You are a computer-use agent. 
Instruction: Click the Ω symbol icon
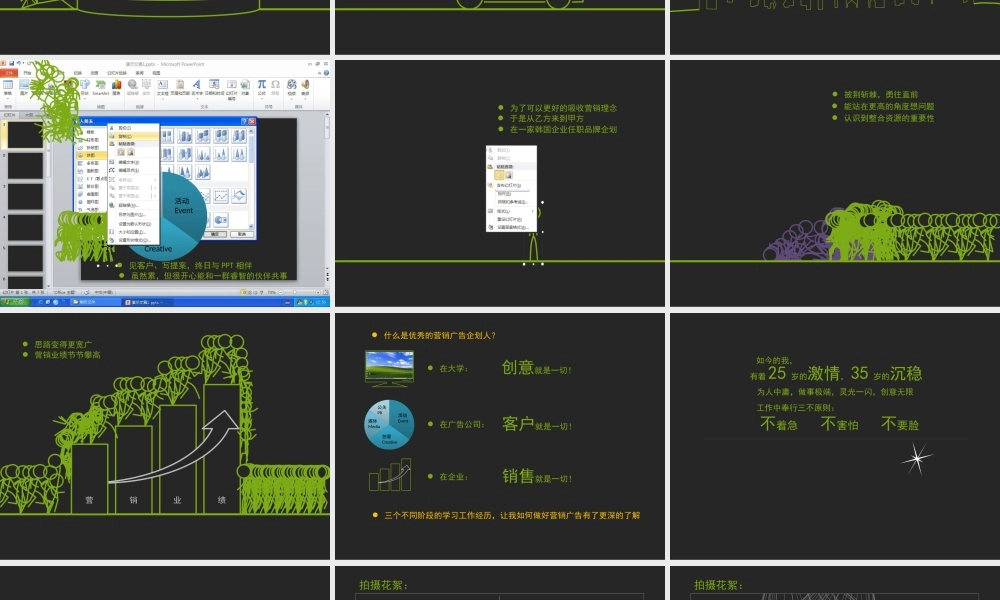pyautogui.click(x=276, y=86)
